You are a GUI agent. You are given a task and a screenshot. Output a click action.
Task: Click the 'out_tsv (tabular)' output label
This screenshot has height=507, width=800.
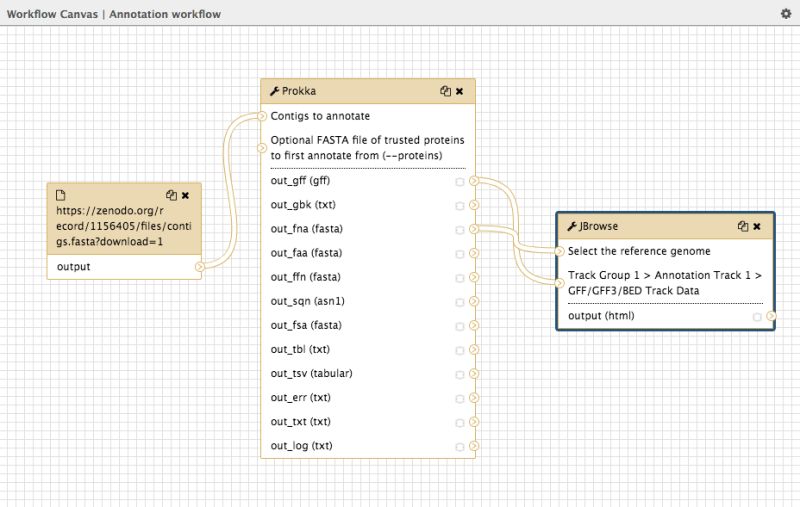click(x=311, y=373)
